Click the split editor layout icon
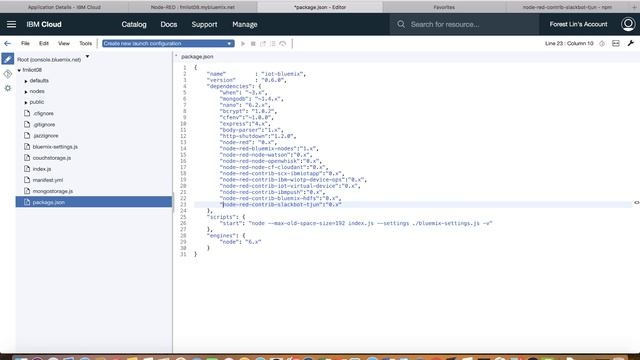This screenshot has height=360, width=640. click(616, 43)
